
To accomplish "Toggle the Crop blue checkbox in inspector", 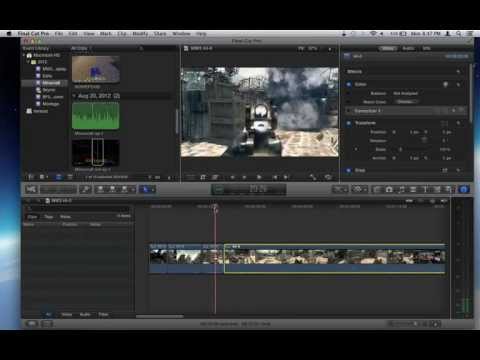I will pos(349,170).
